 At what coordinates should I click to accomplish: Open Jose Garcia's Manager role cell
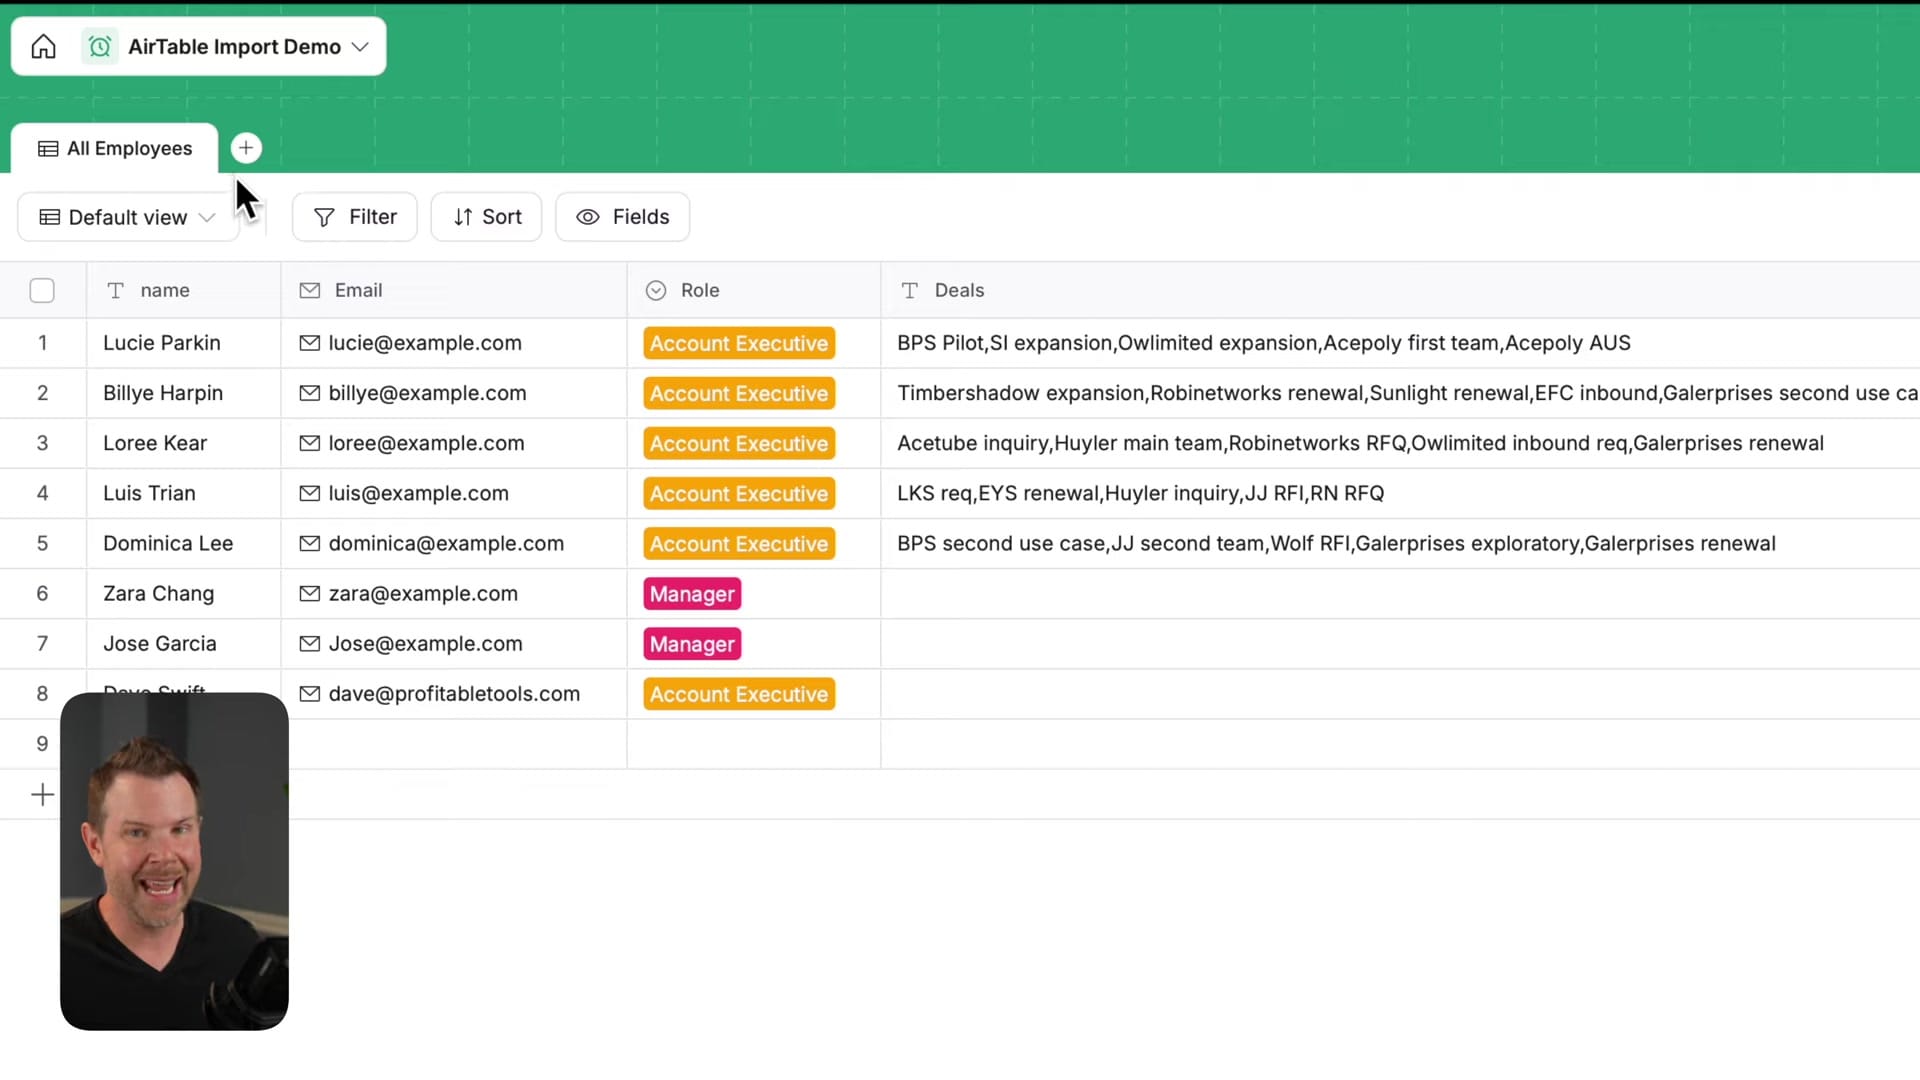tap(754, 644)
